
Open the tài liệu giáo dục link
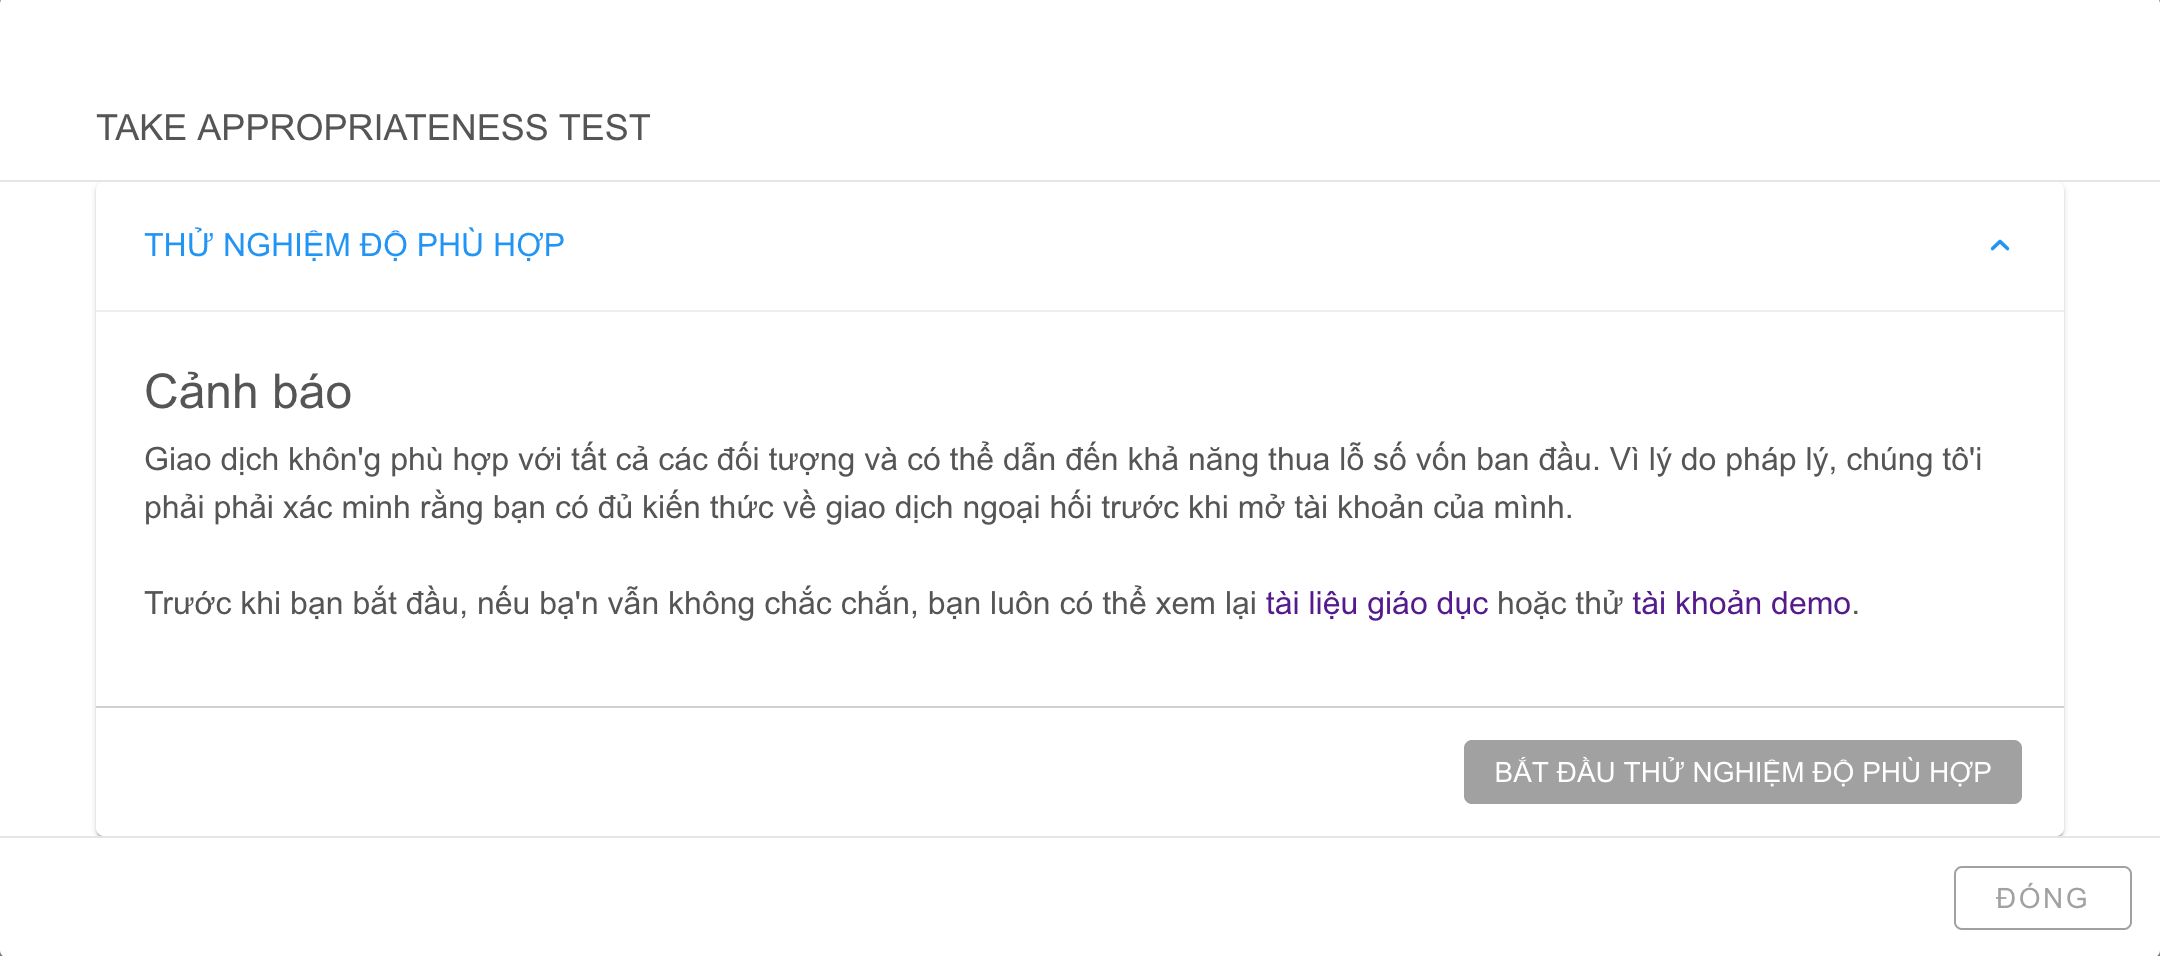1376,604
